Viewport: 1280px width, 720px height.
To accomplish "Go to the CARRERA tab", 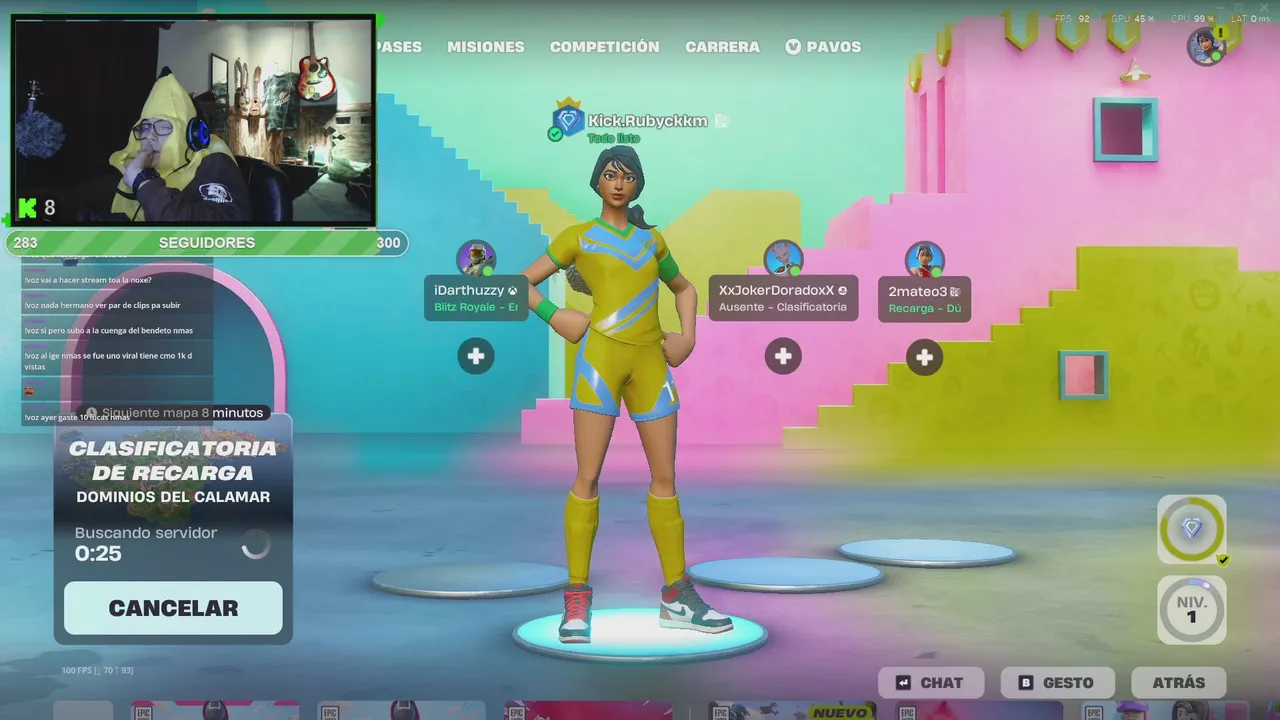I will point(722,47).
